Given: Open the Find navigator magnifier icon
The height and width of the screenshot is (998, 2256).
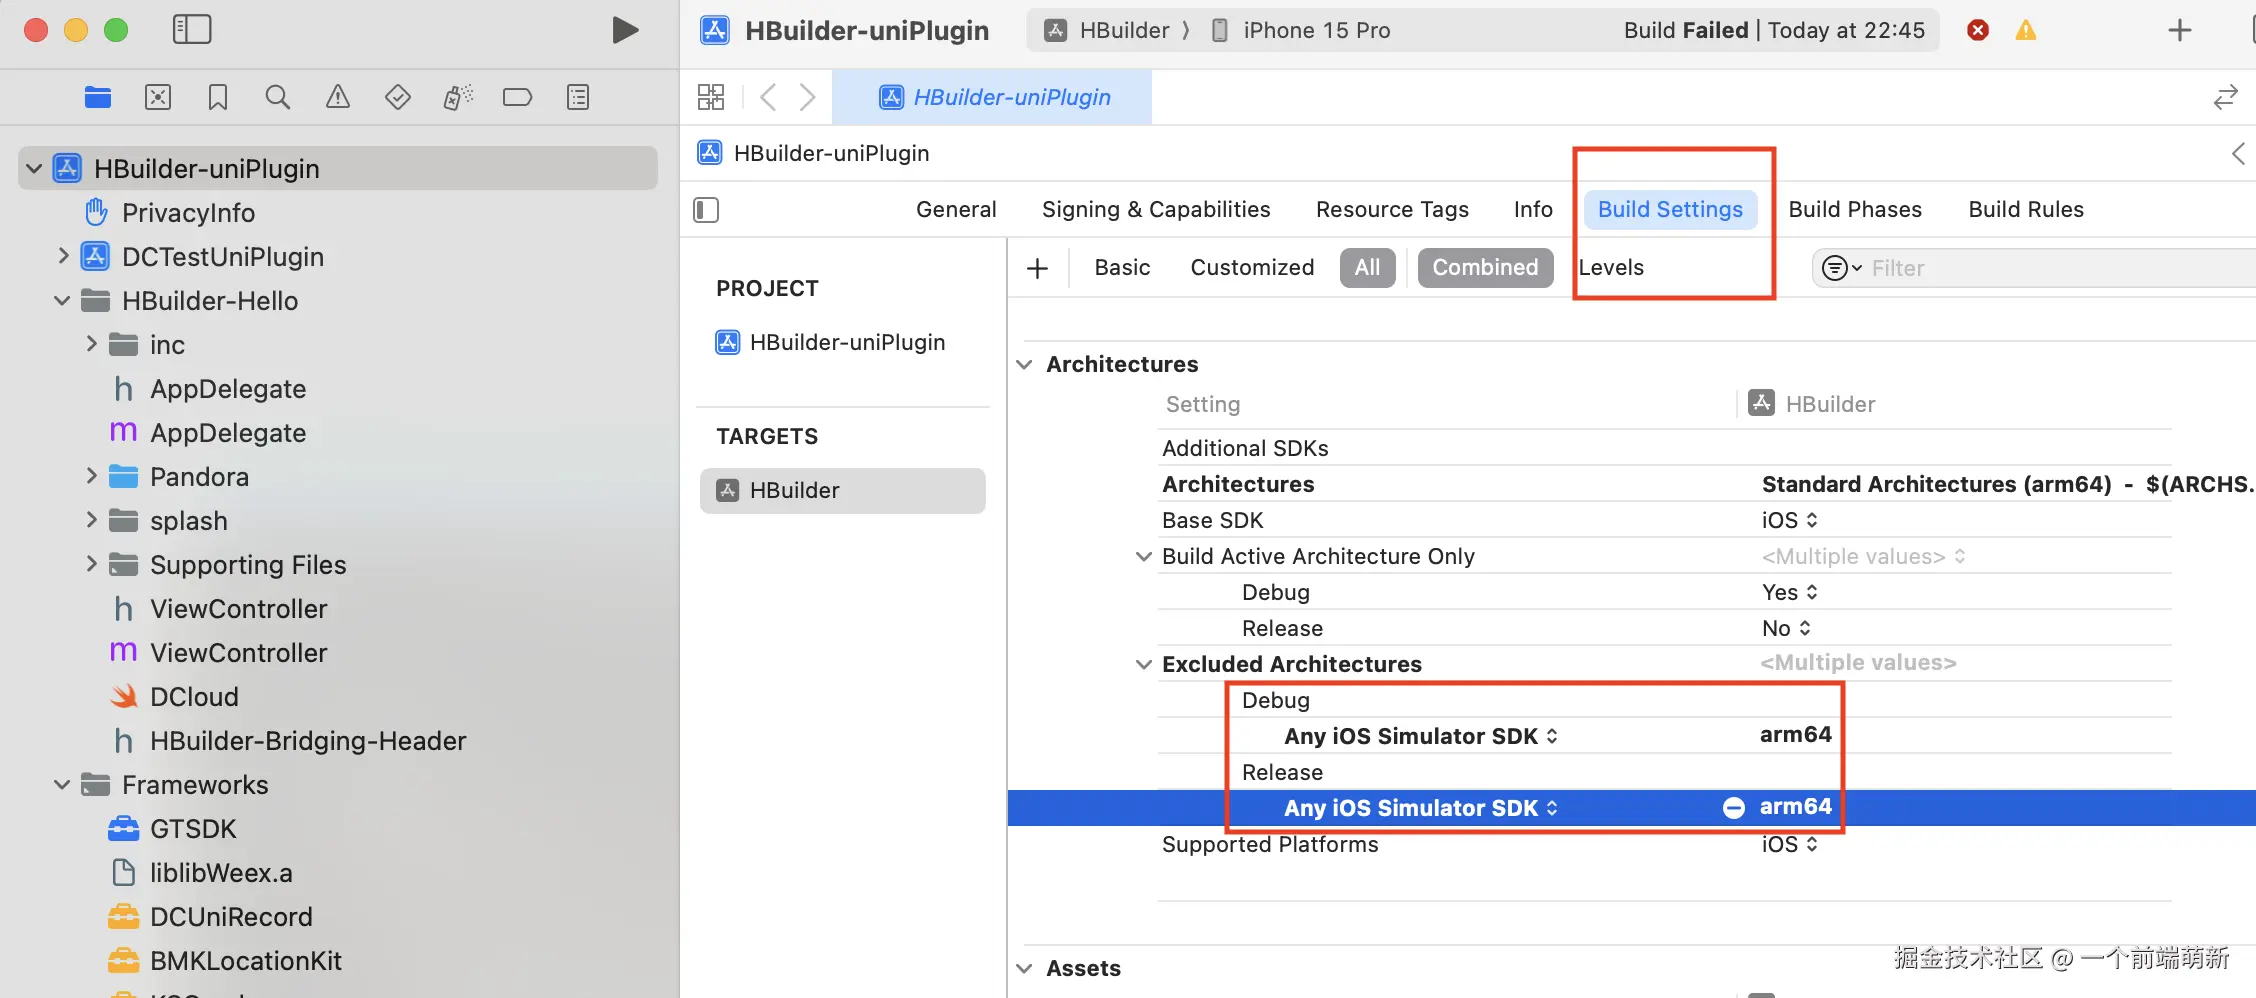Looking at the screenshot, I should pos(278,97).
